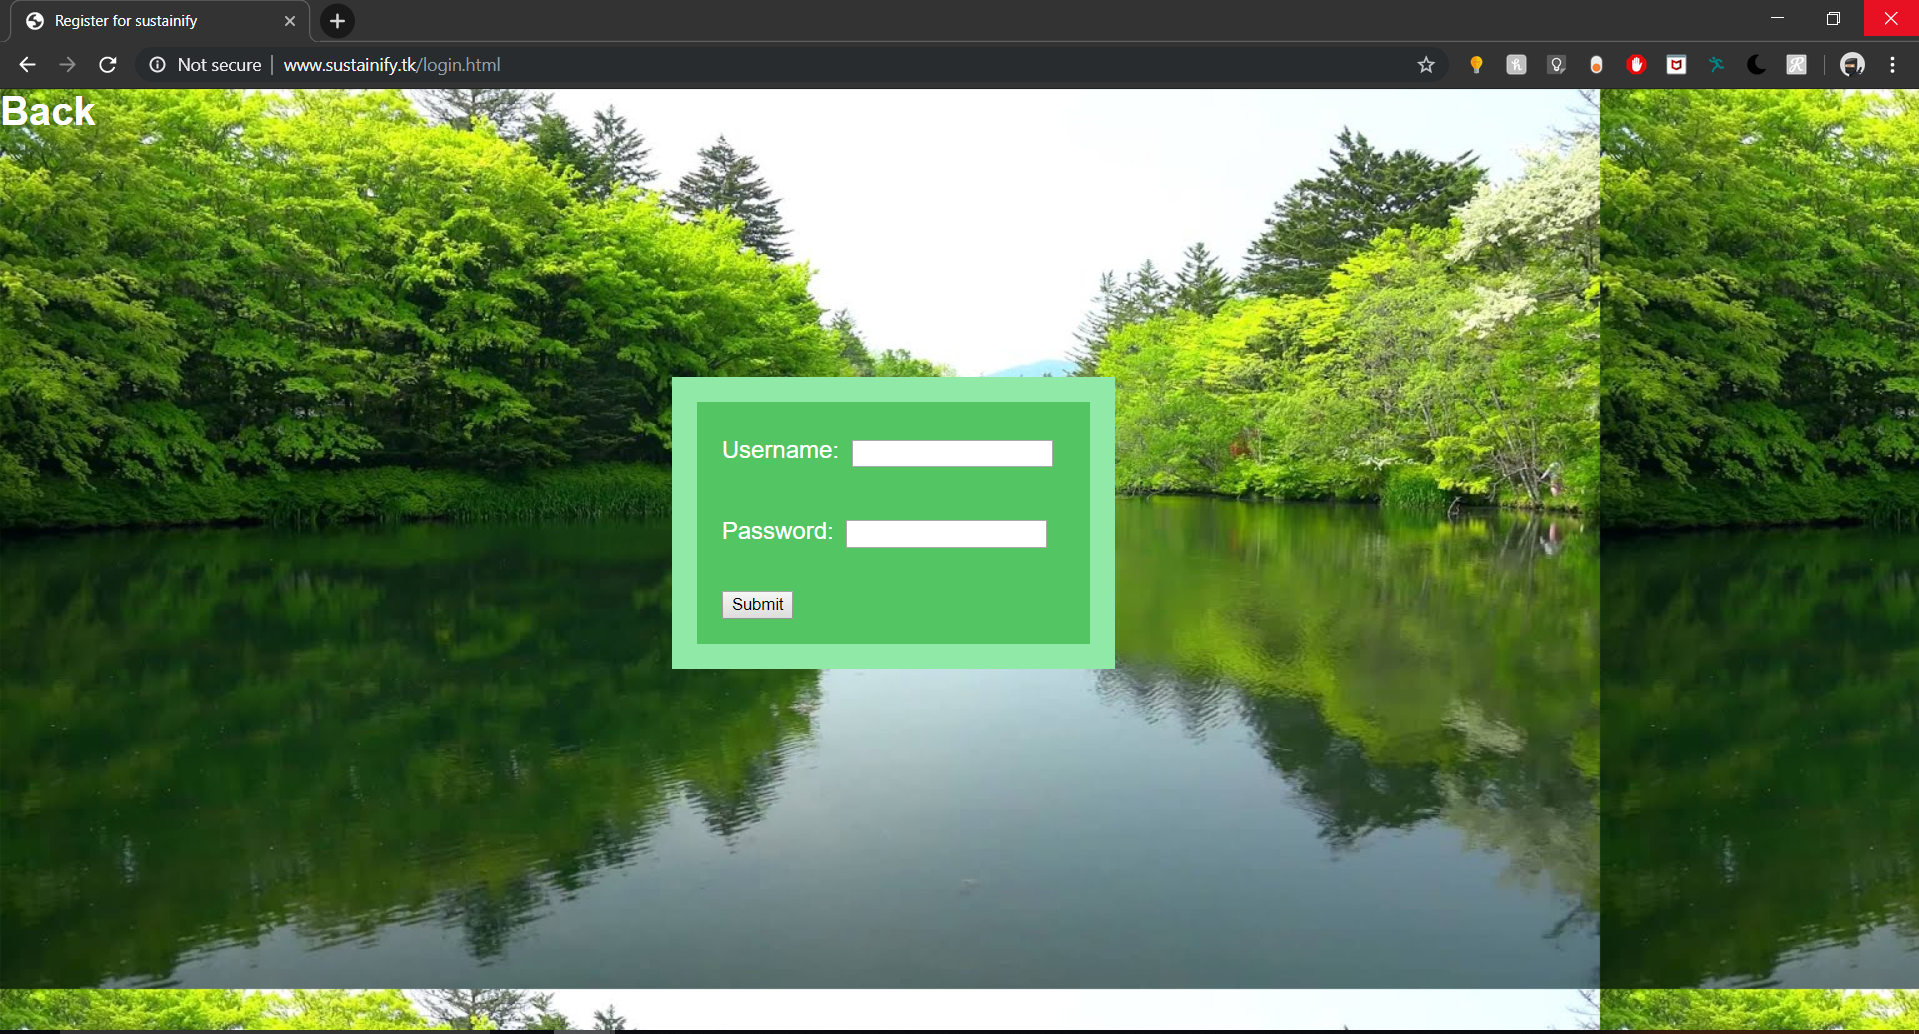The image size is (1919, 1034).
Task: Open a new browser tab
Action: point(337,21)
